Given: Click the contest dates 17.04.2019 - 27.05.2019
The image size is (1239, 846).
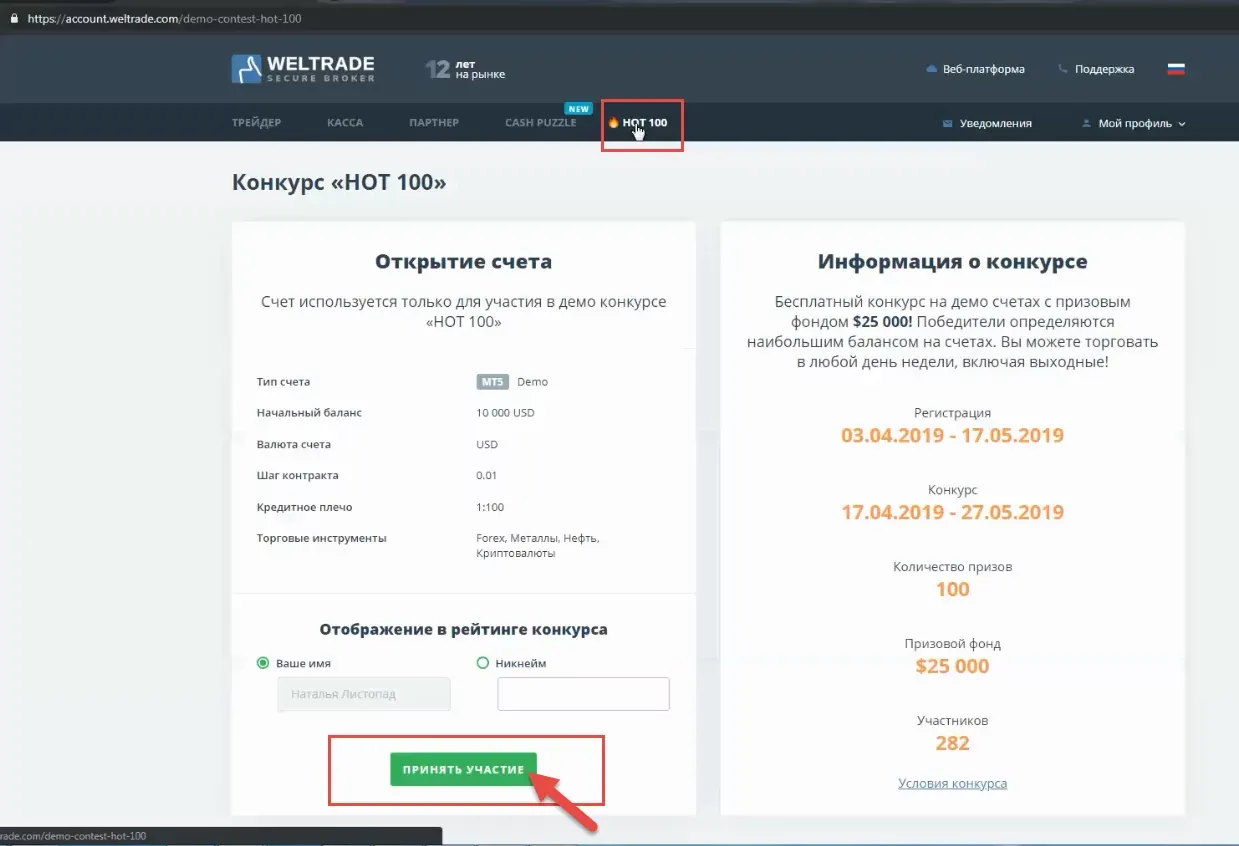Looking at the screenshot, I should (952, 512).
